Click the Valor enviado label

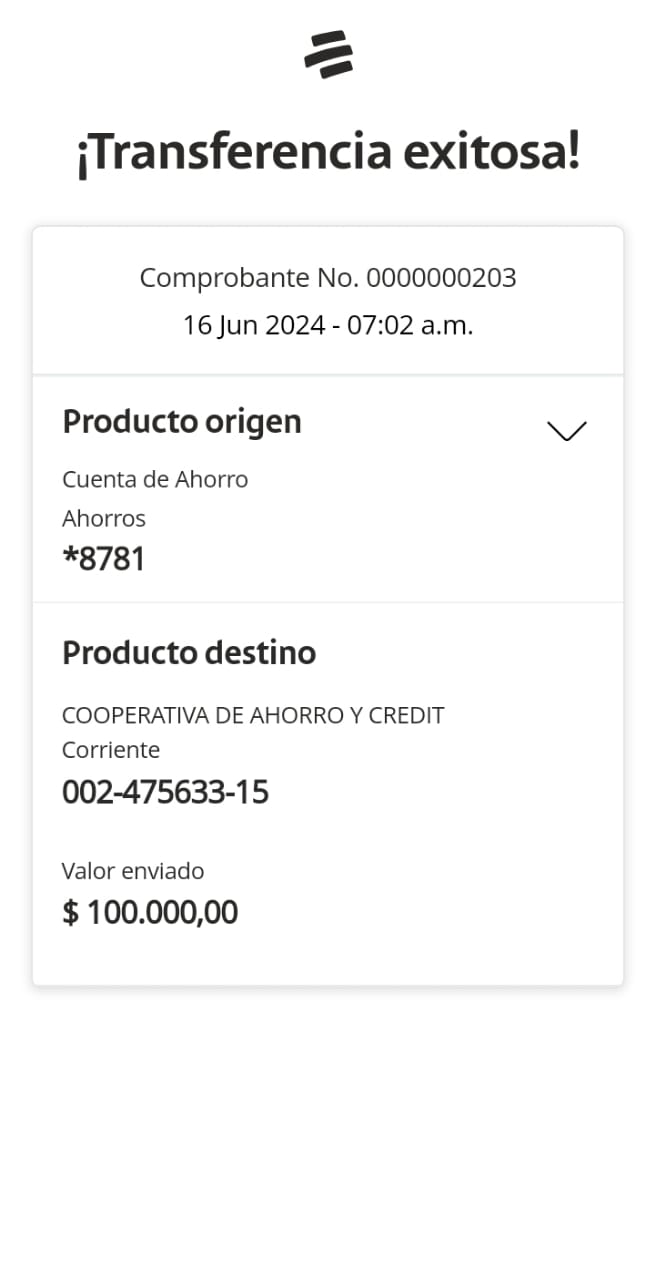click(x=133, y=871)
